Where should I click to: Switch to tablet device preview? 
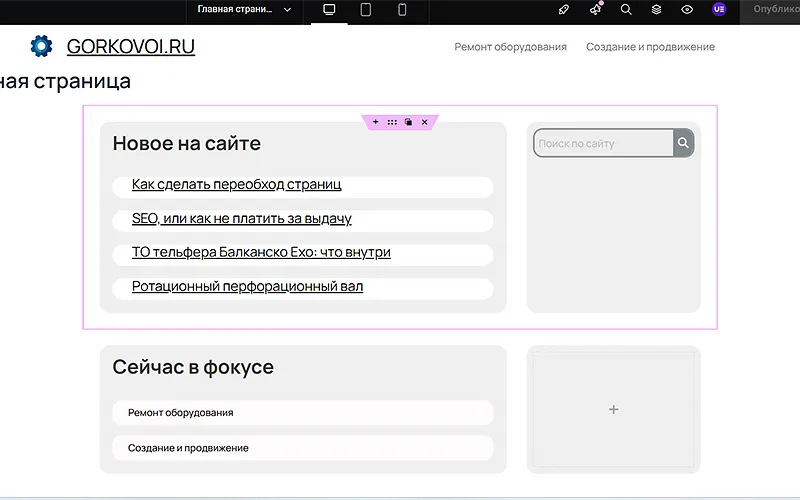[x=365, y=10]
